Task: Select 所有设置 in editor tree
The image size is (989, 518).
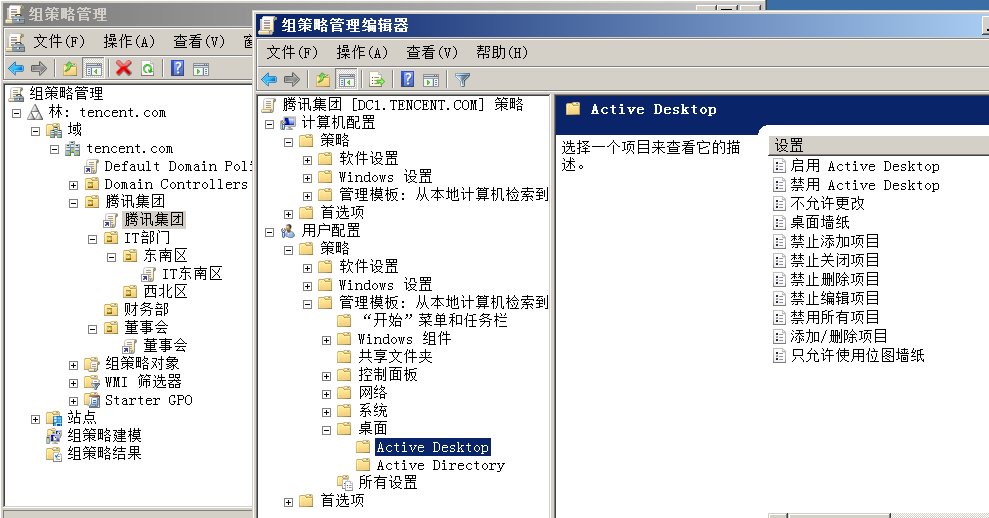Action: tap(387, 483)
